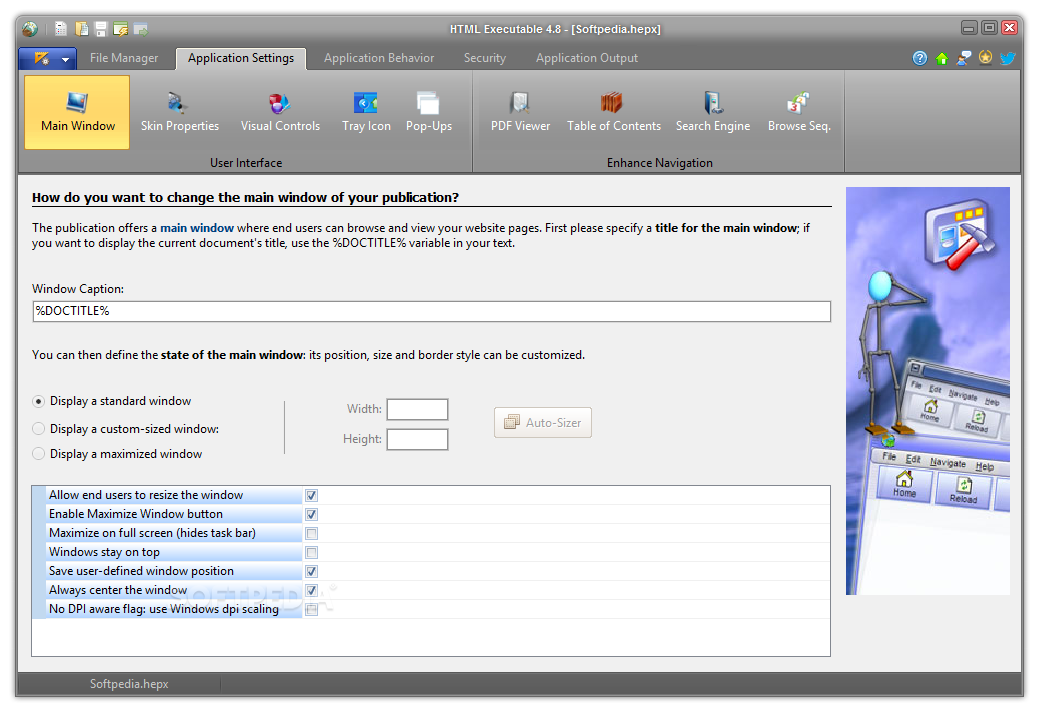The width and height of the screenshot is (1039, 712).
Task: Open a project file from the quick toolbar
Action: [x=82, y=29]
